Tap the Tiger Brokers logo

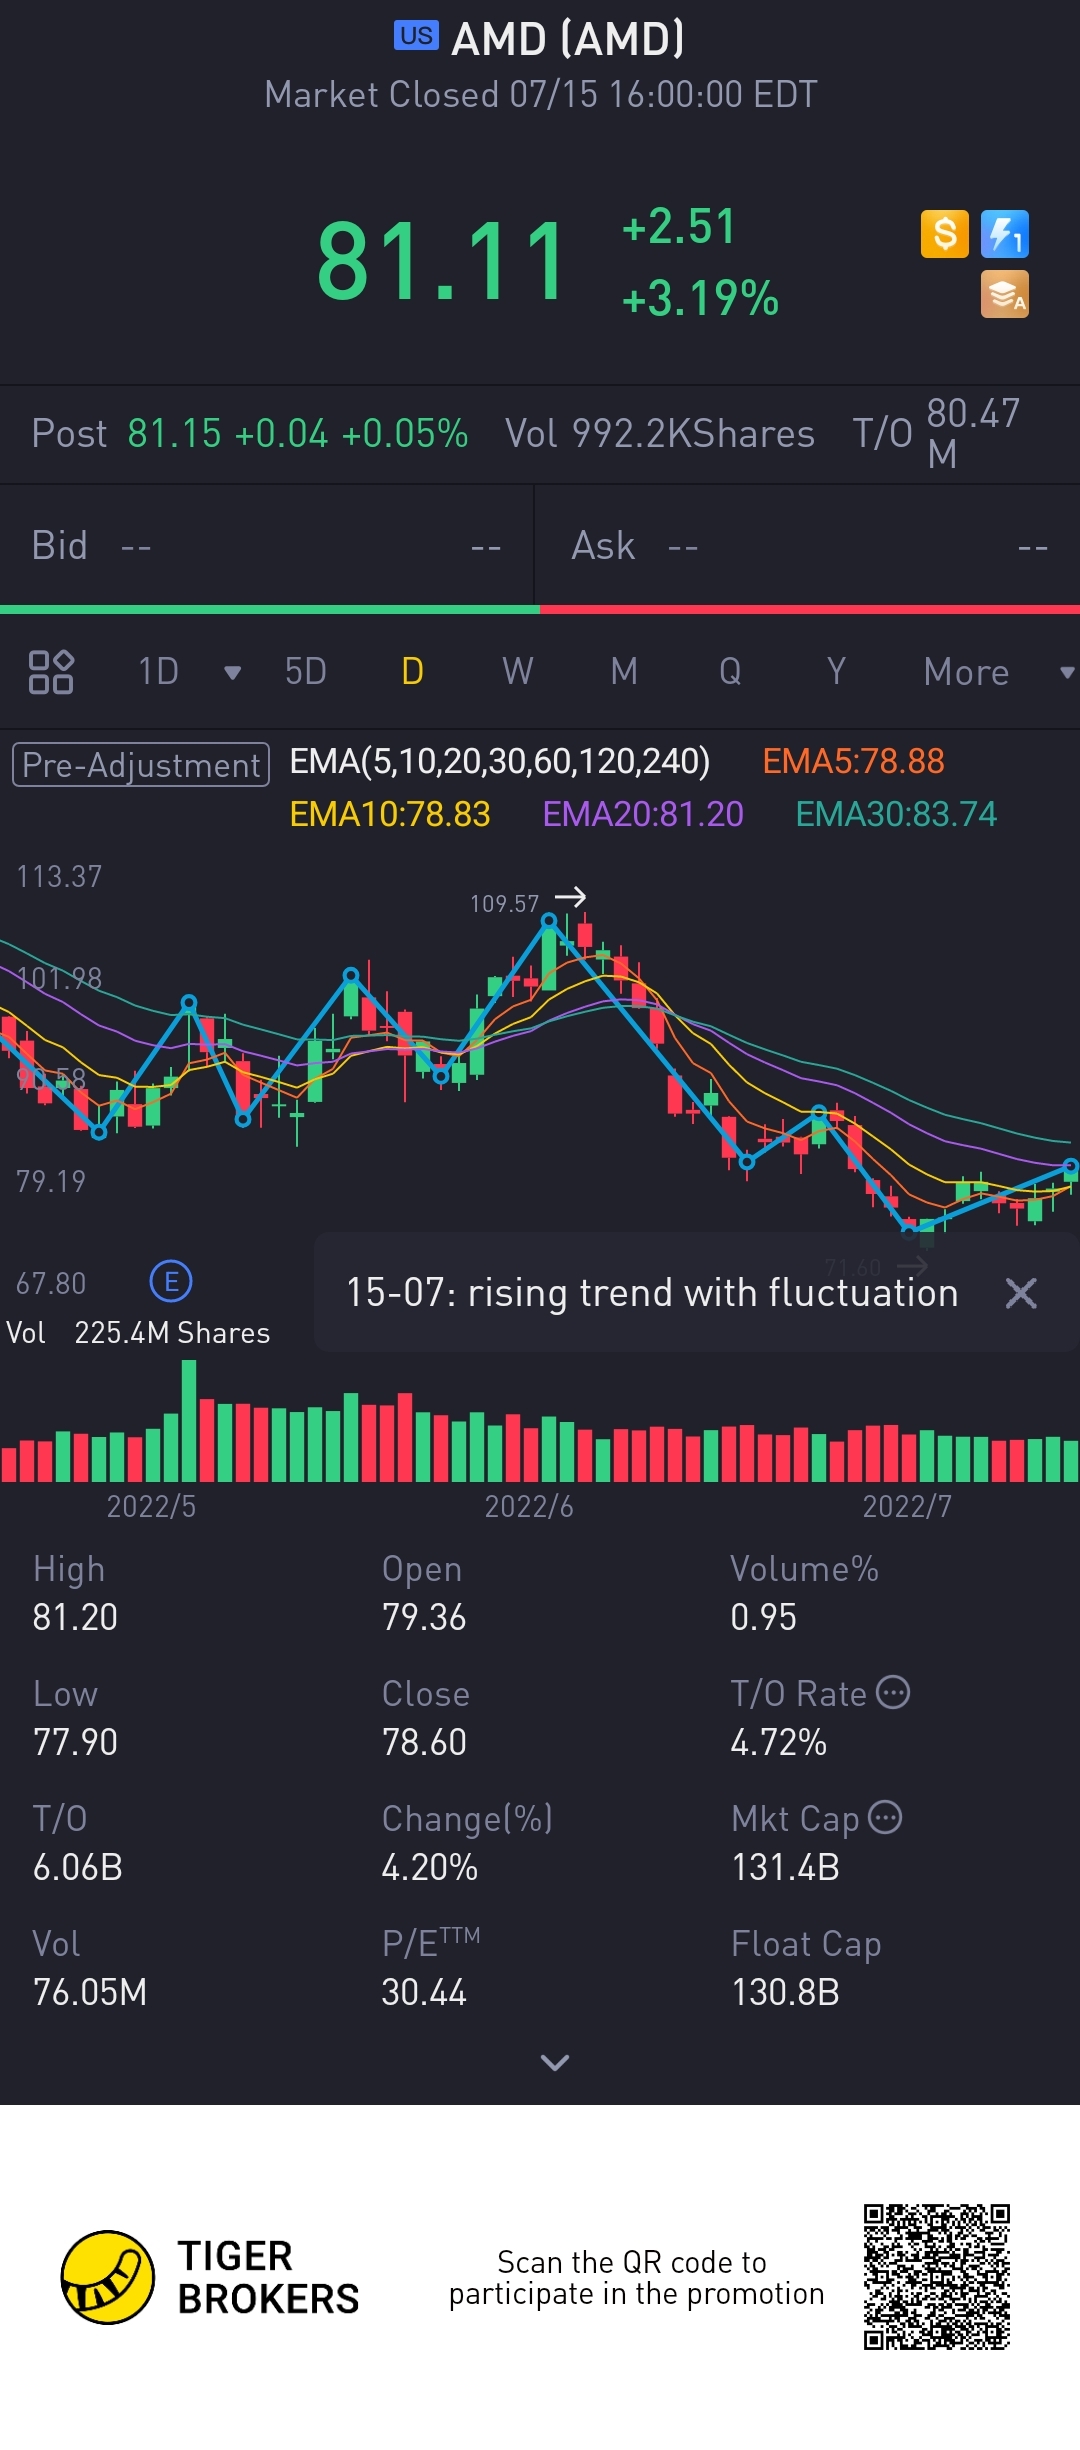coord(210,2277)
